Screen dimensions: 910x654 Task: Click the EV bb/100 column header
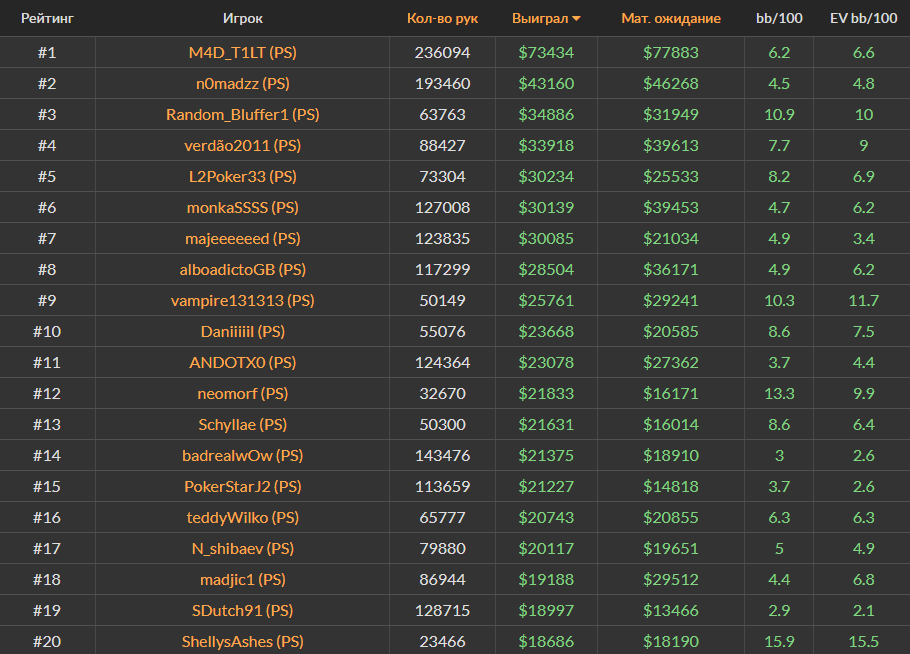863,18
